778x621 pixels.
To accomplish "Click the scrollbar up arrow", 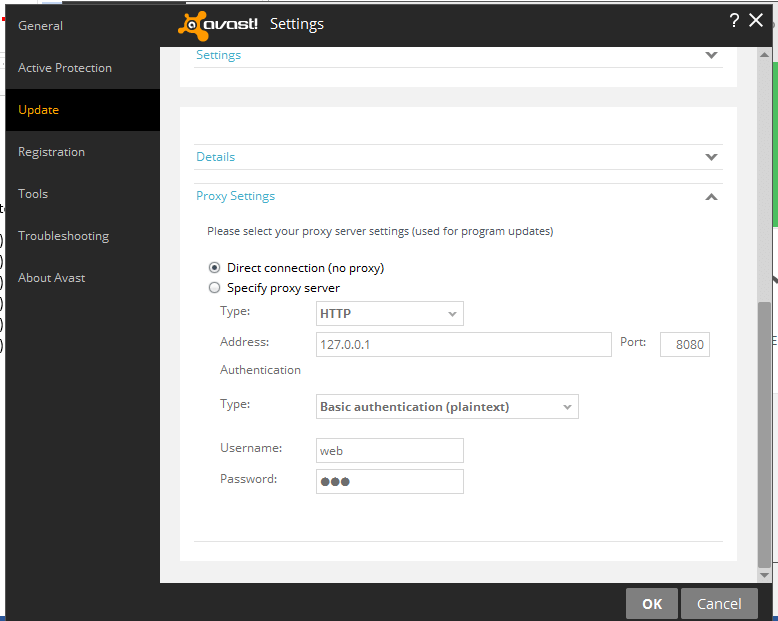I will (x=764, y=55).
